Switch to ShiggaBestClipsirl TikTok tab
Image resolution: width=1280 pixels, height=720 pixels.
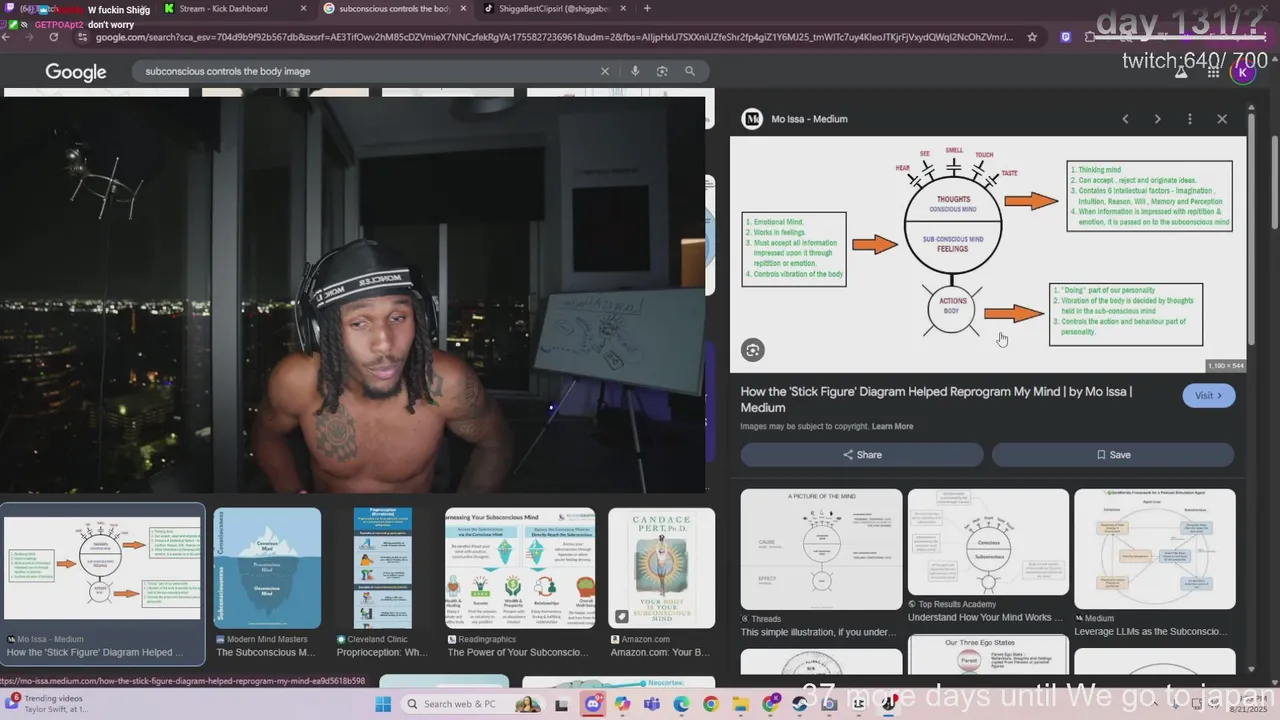pos(553,9)
